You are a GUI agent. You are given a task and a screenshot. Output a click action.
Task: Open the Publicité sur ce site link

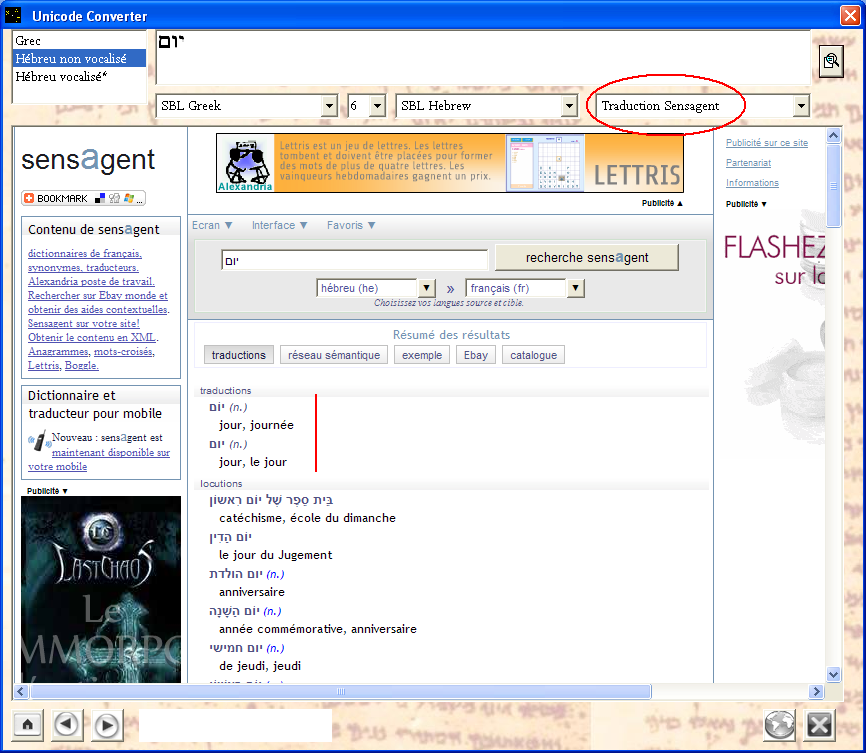pos(767,143)
